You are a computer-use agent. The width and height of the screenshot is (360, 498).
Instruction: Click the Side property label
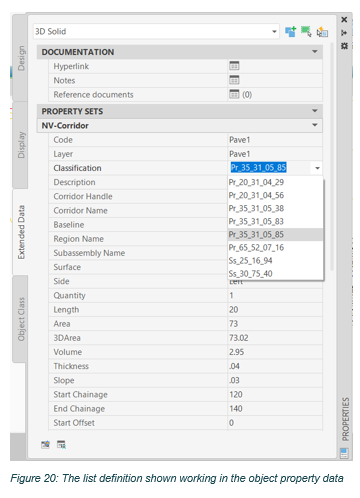[61, 281]
